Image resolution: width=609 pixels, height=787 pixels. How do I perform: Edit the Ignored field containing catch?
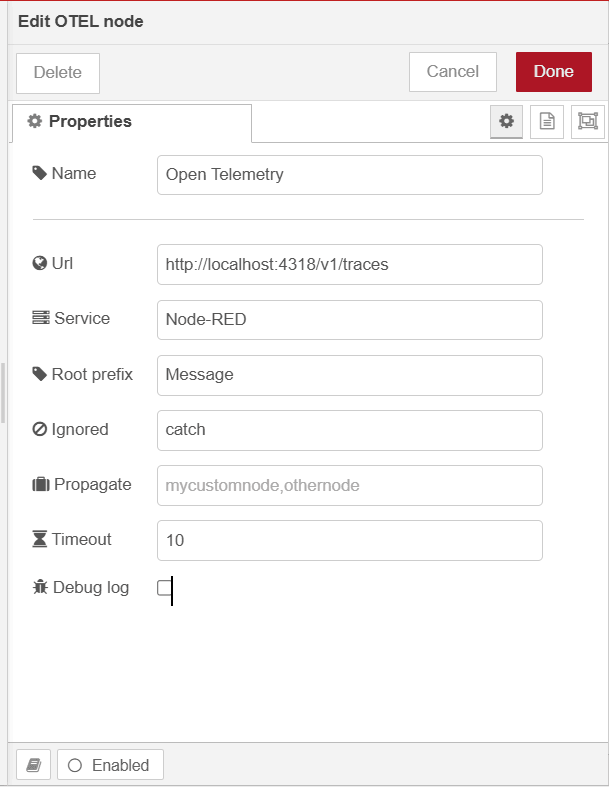[349, 430]
